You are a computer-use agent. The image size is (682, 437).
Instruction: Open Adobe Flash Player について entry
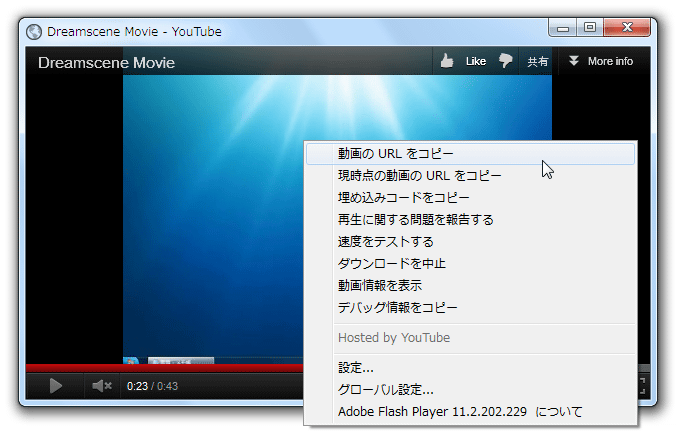point(471,411)
